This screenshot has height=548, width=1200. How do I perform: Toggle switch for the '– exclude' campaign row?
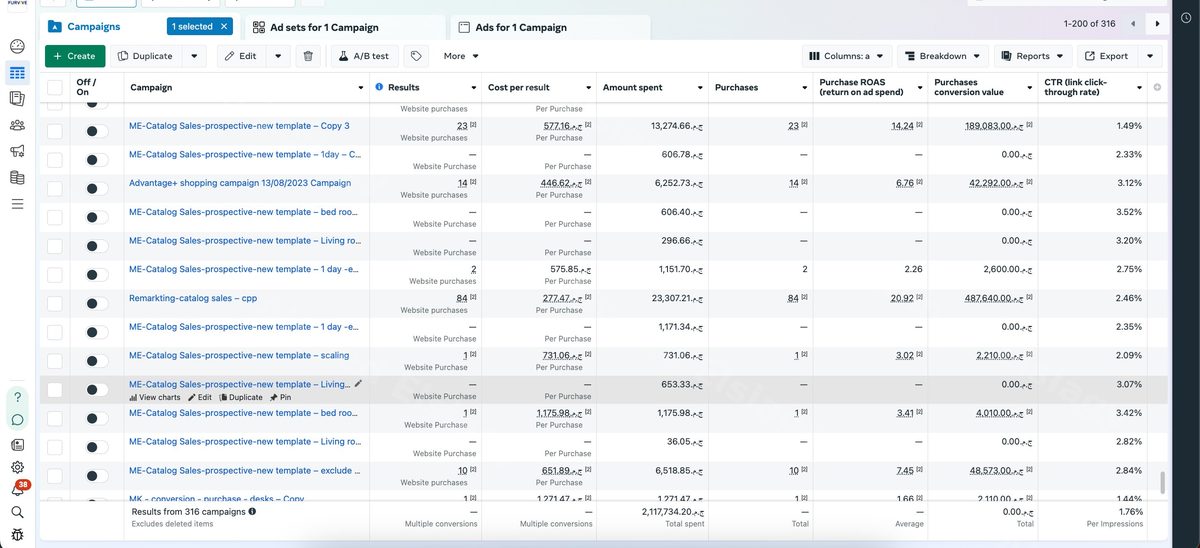point(97,476)
